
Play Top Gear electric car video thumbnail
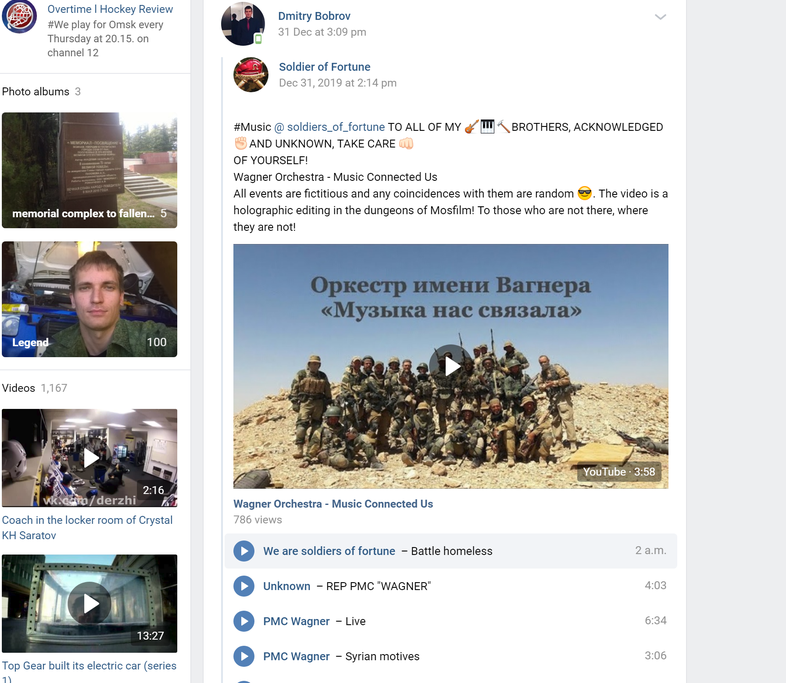click(89, 603)
